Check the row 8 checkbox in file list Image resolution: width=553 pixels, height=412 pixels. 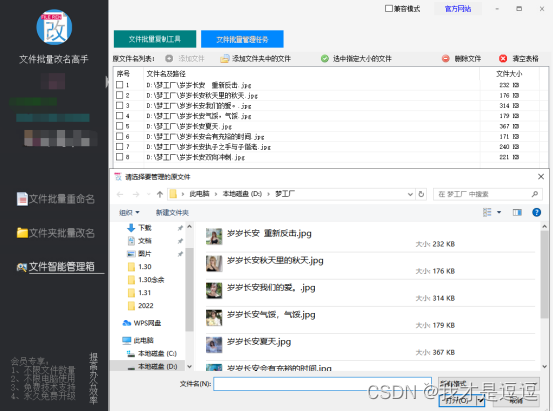point(120,157)
